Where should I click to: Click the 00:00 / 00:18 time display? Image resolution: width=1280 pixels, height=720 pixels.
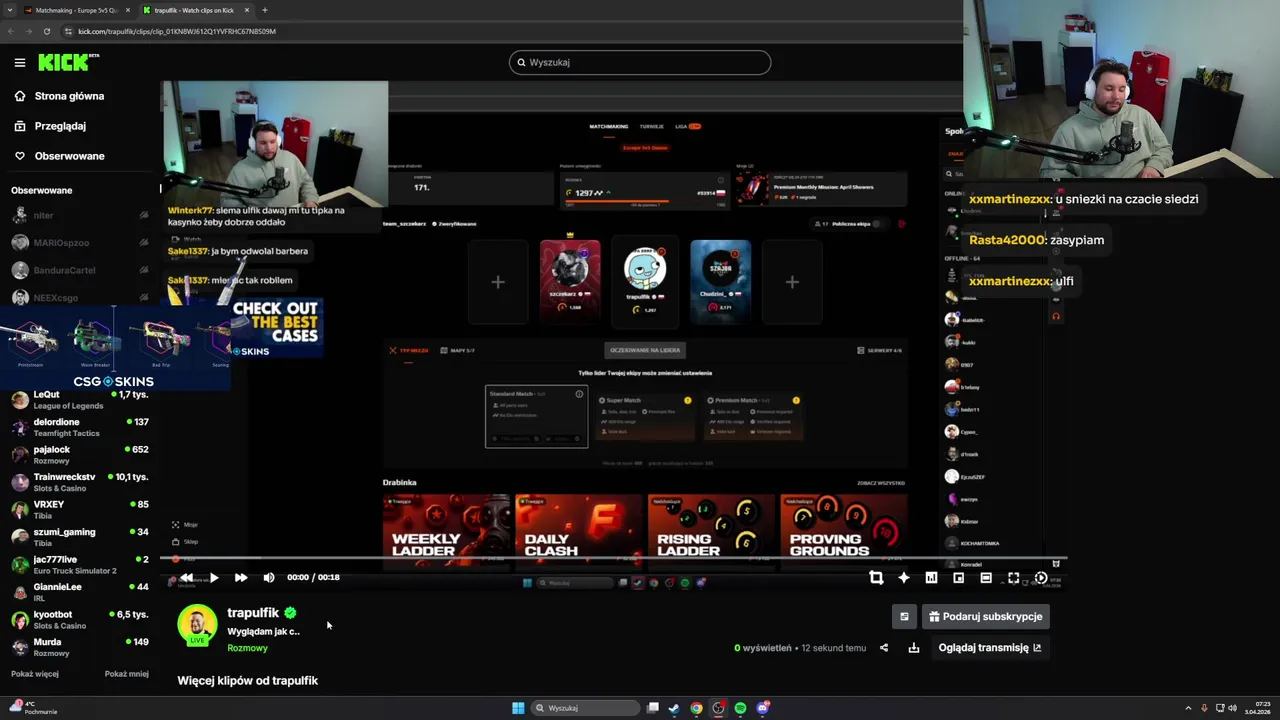[313, 577]
